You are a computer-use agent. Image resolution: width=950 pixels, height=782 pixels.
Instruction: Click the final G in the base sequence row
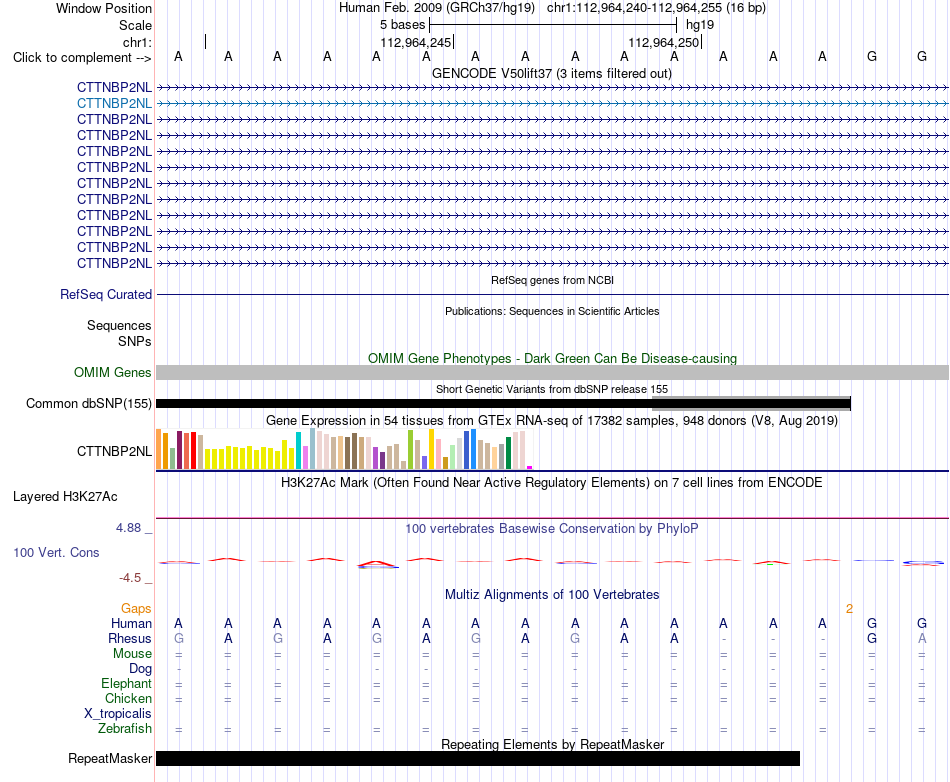922,56
